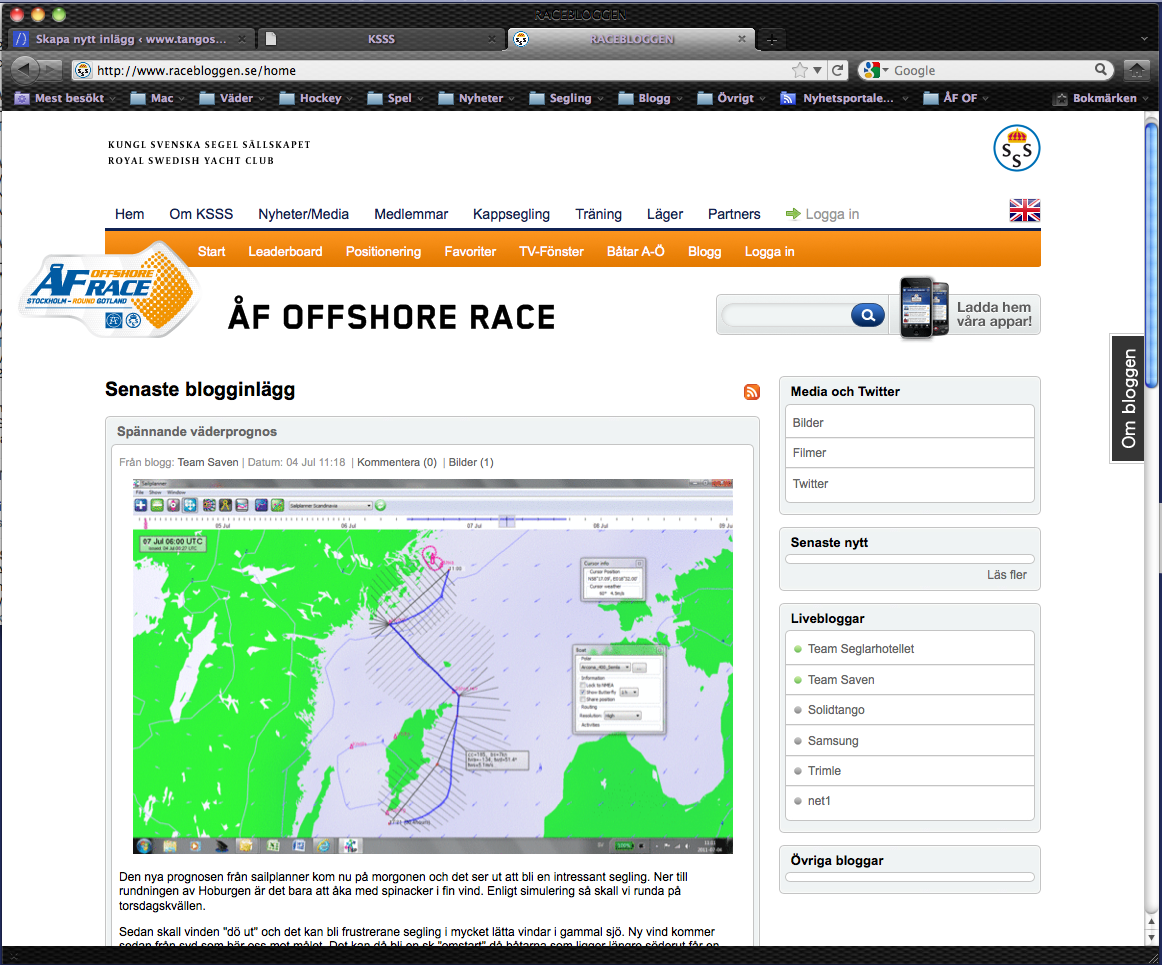Open Kappsegling menu item
The height and width of the screenshot is (965, 1162).
[x=511, y=214]
